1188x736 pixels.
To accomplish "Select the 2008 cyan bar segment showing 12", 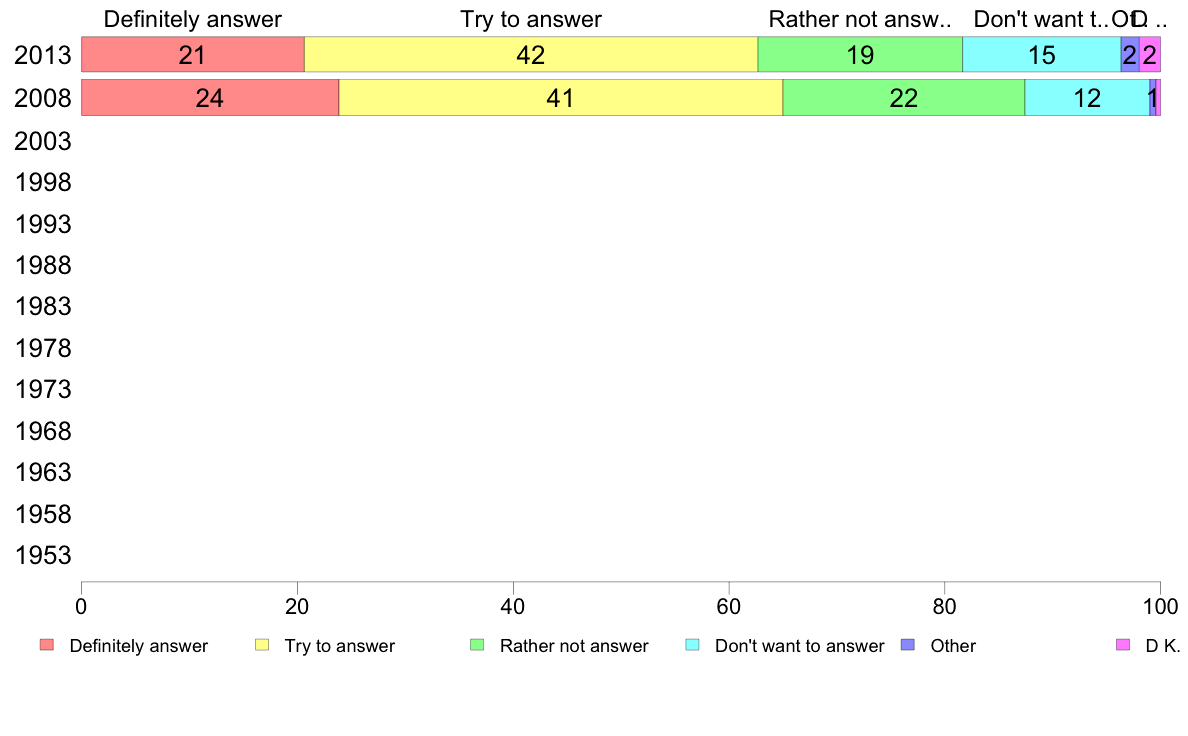I will point(1087,98).
